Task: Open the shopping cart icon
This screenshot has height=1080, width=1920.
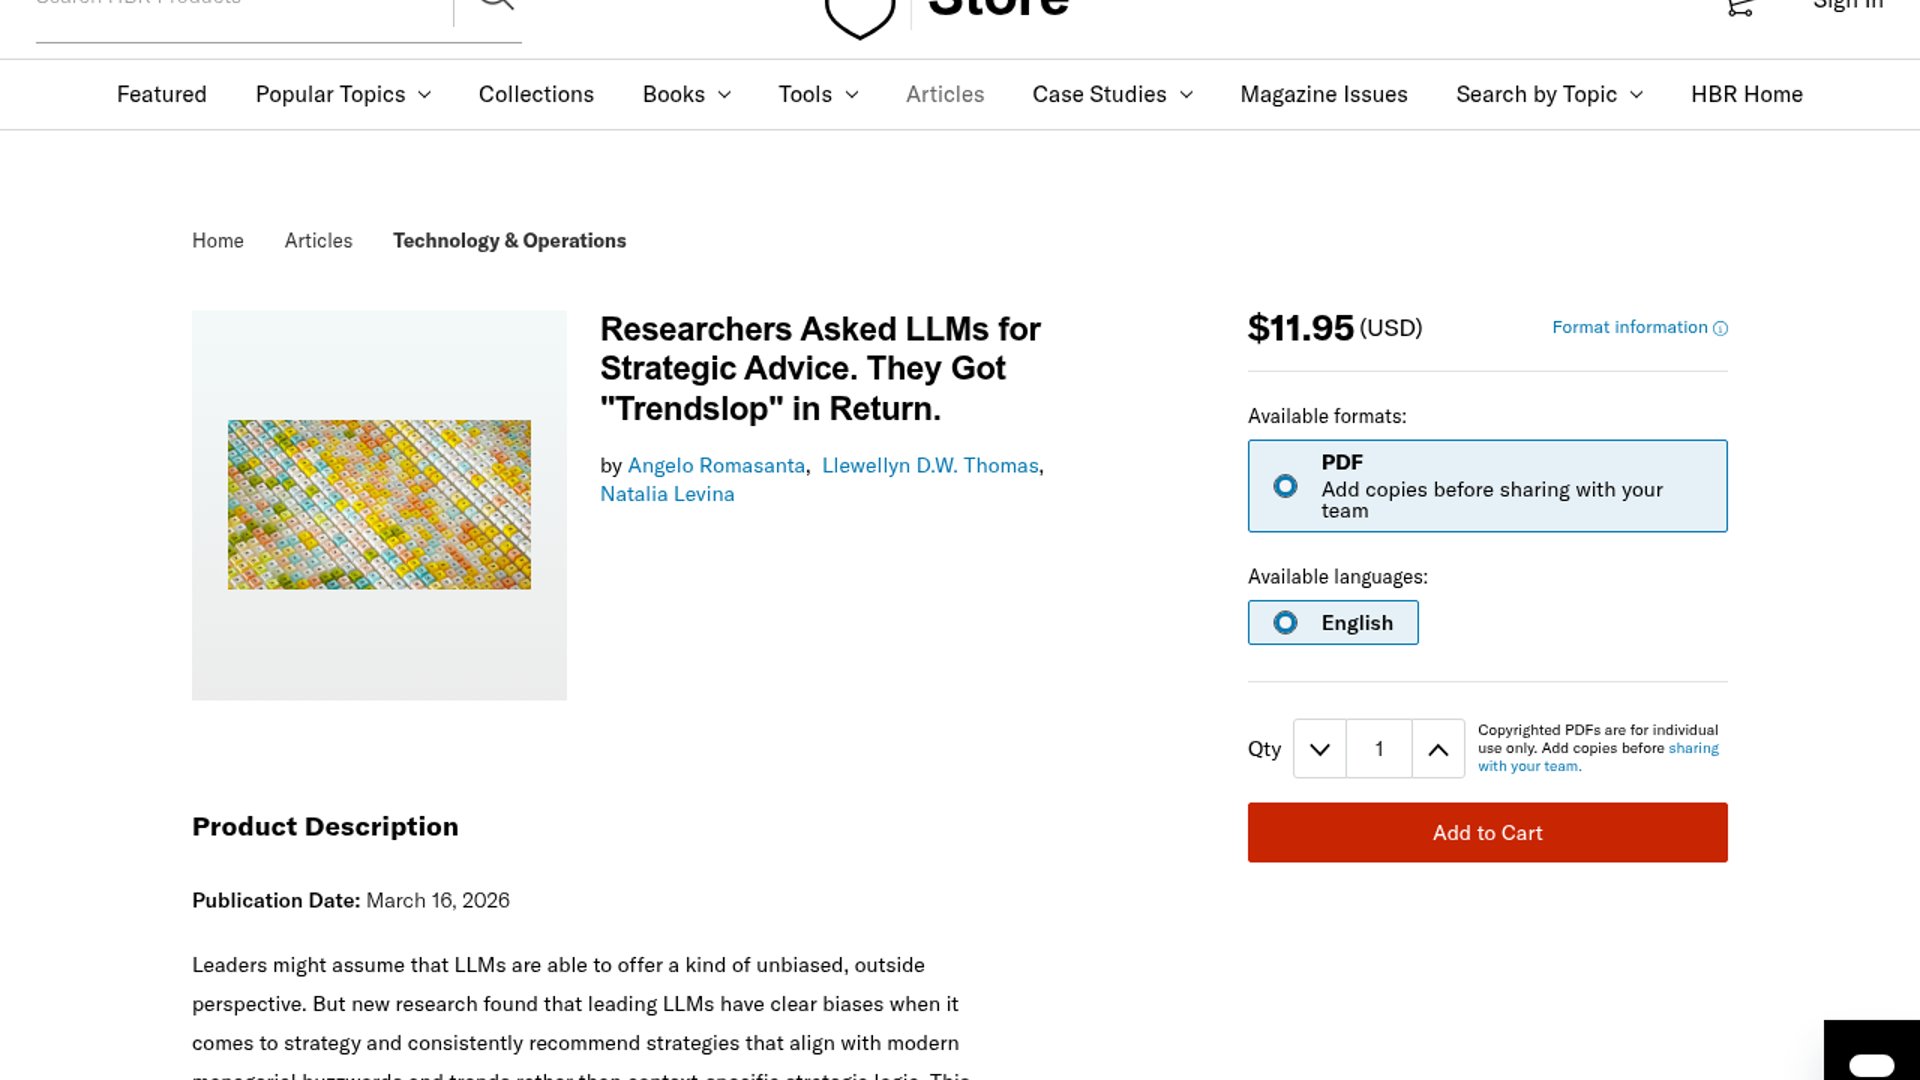Action: [1740, 7]
